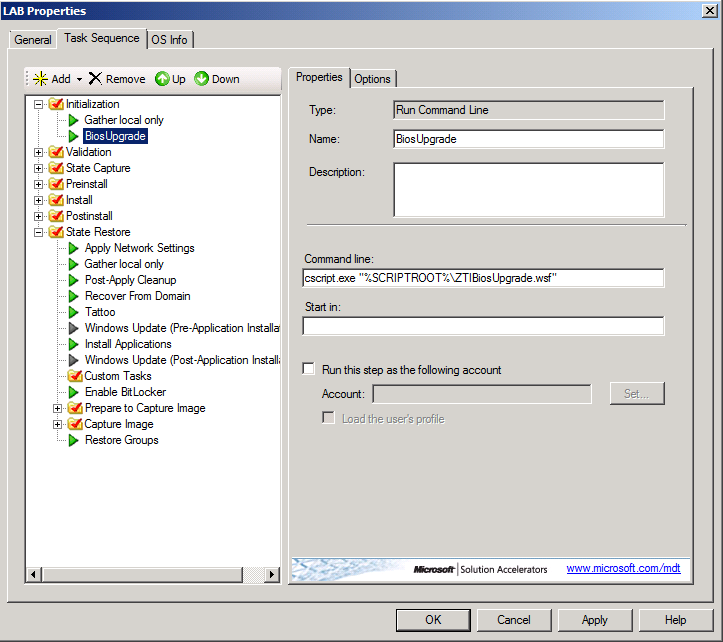Click the Enable BitLocker step icon
Image resolution: width=723 pixels, height=642 pixels.
(x=74, y=392)
